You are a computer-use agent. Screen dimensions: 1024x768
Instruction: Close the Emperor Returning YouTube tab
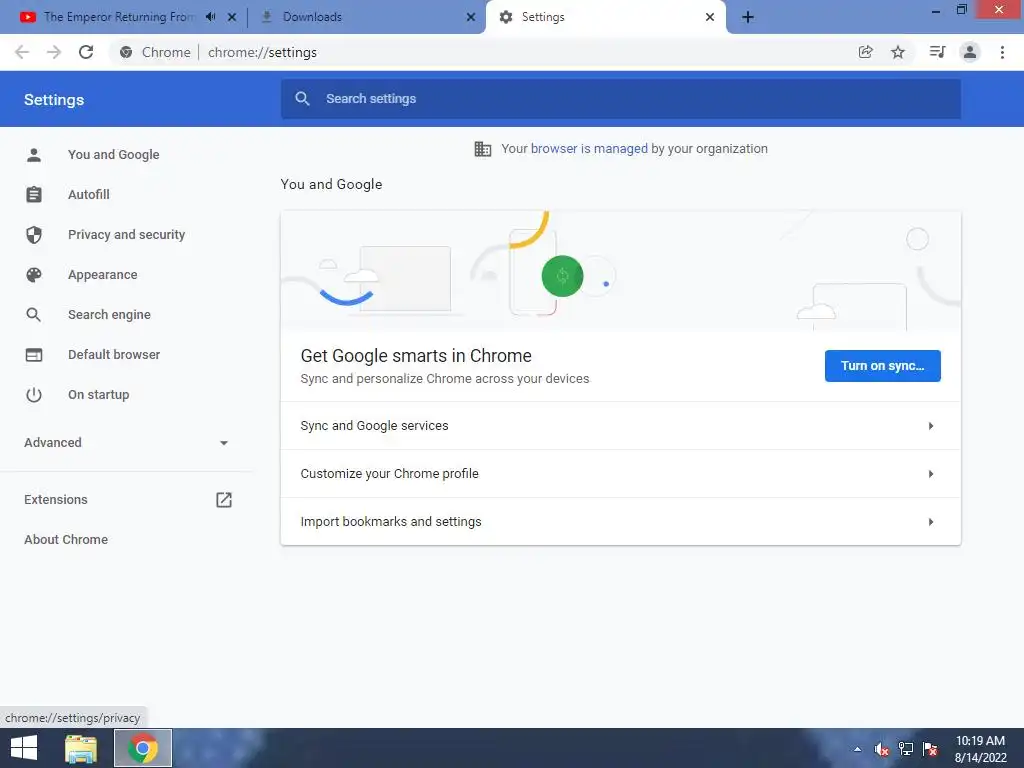tap(232, 17)
